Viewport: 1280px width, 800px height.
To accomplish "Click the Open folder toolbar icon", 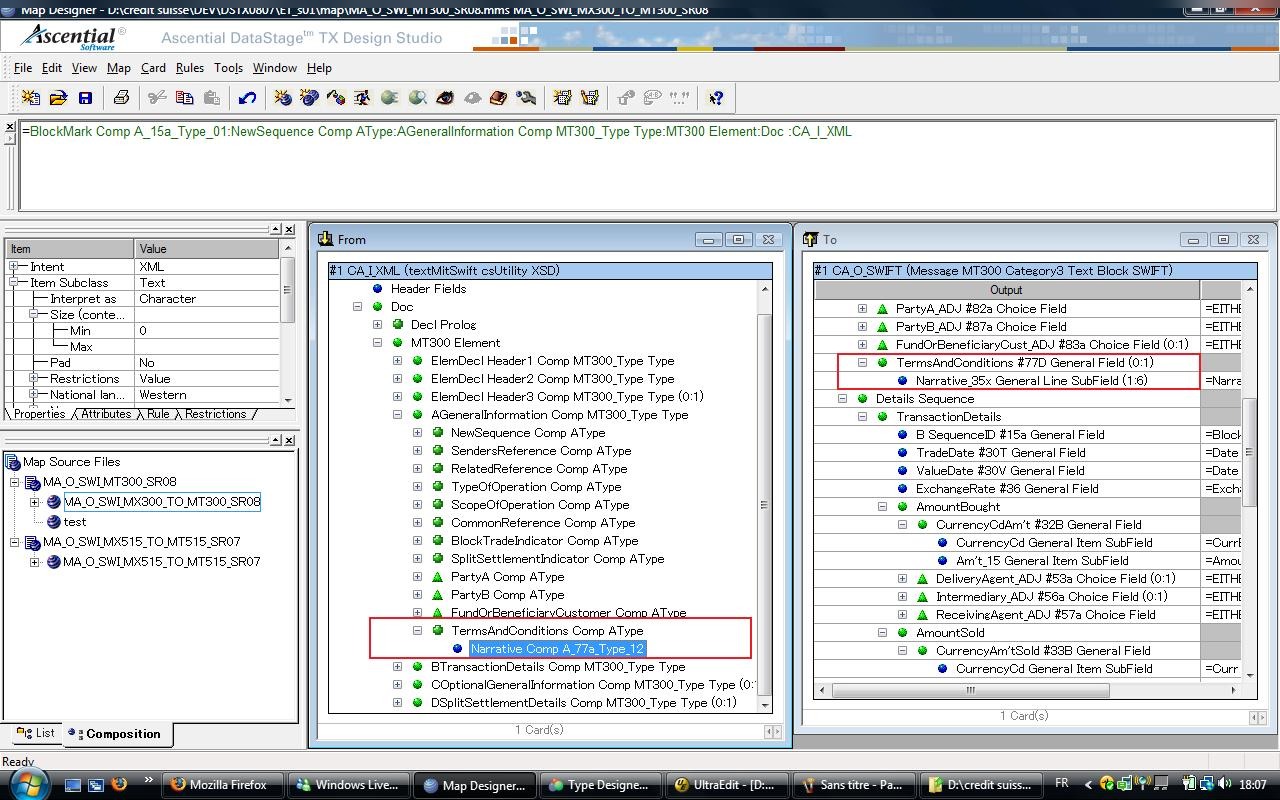I will tap(58, 98).
